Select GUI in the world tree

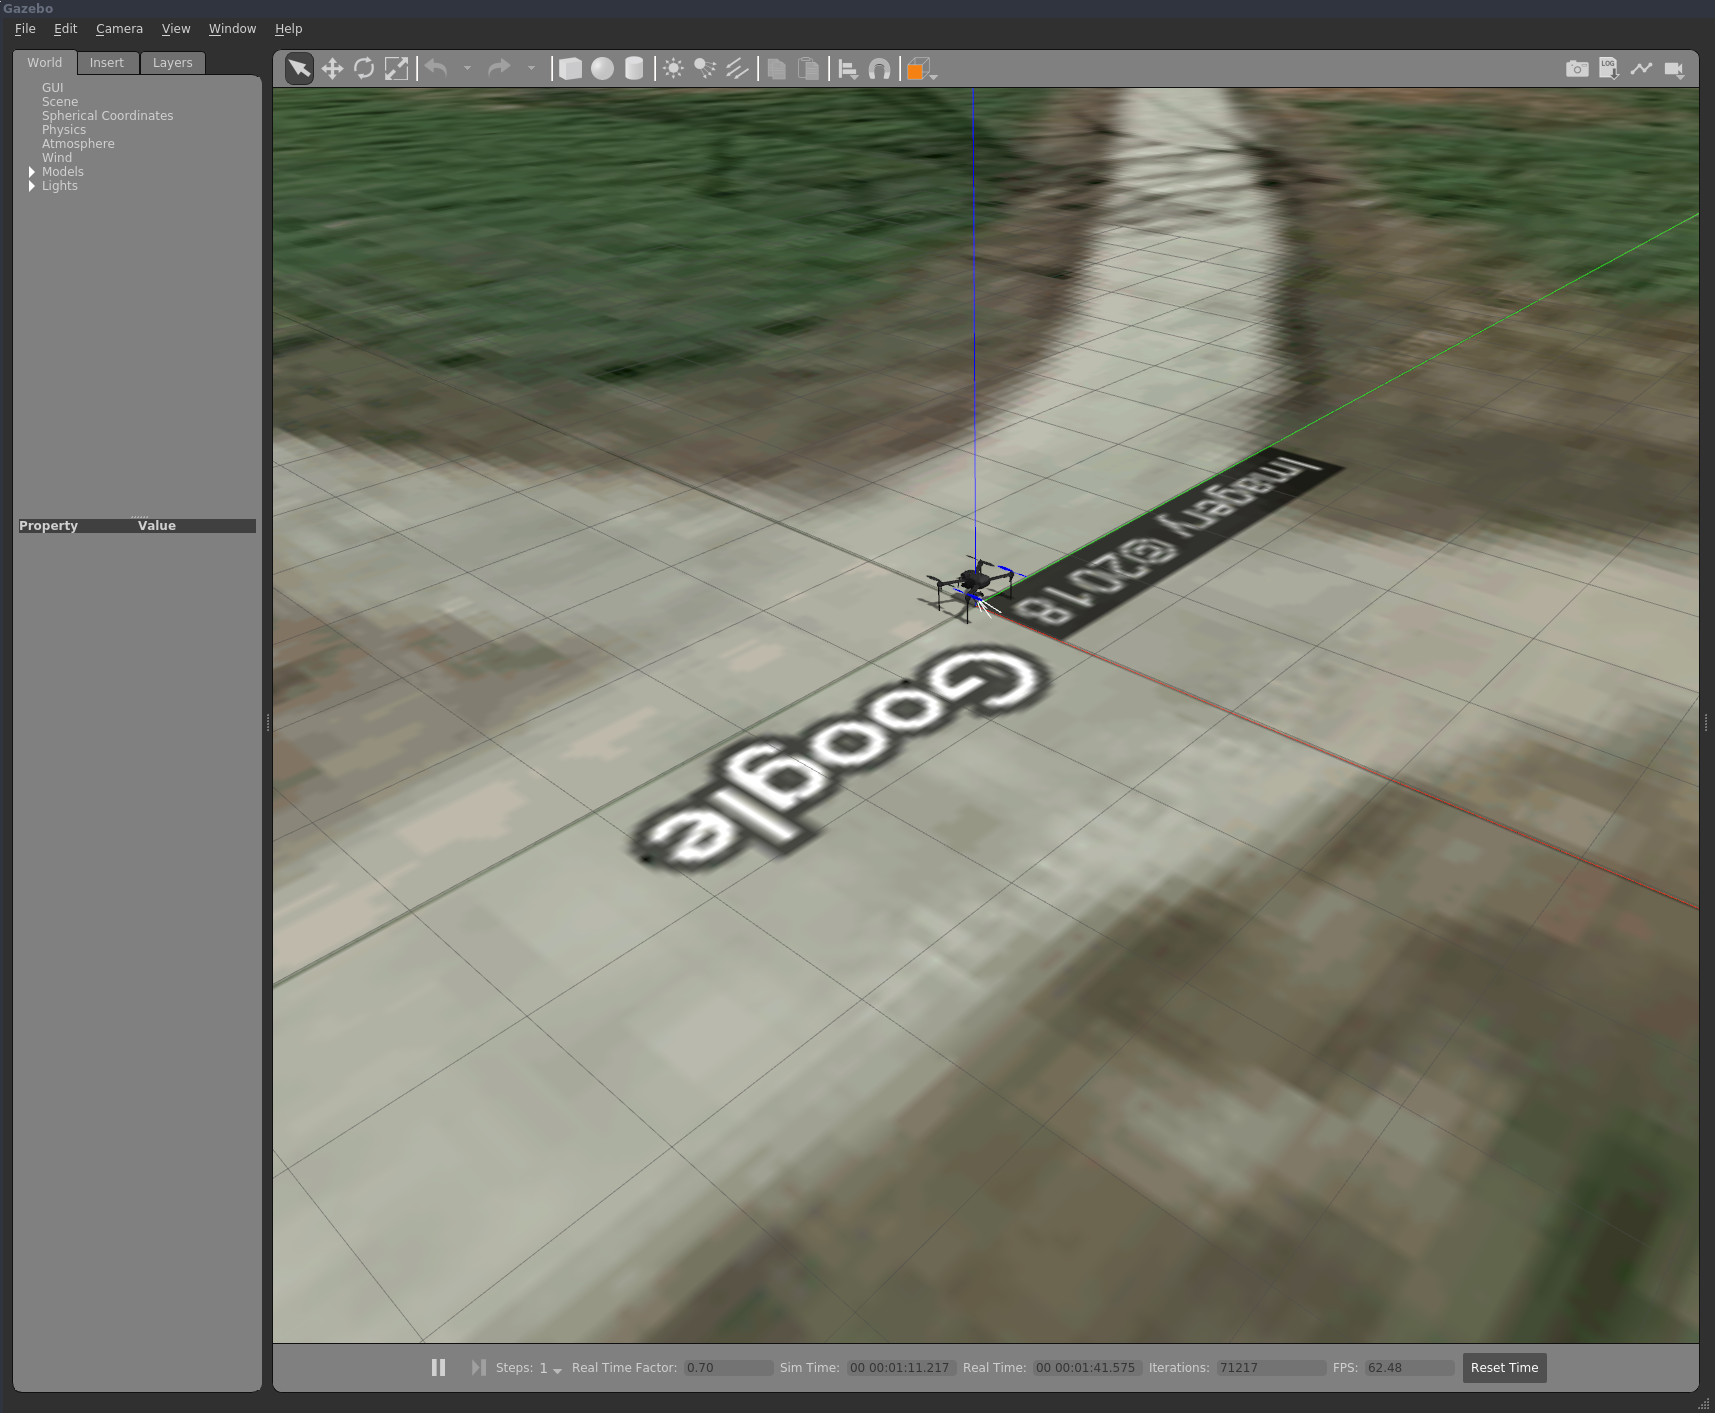(52, 88)
